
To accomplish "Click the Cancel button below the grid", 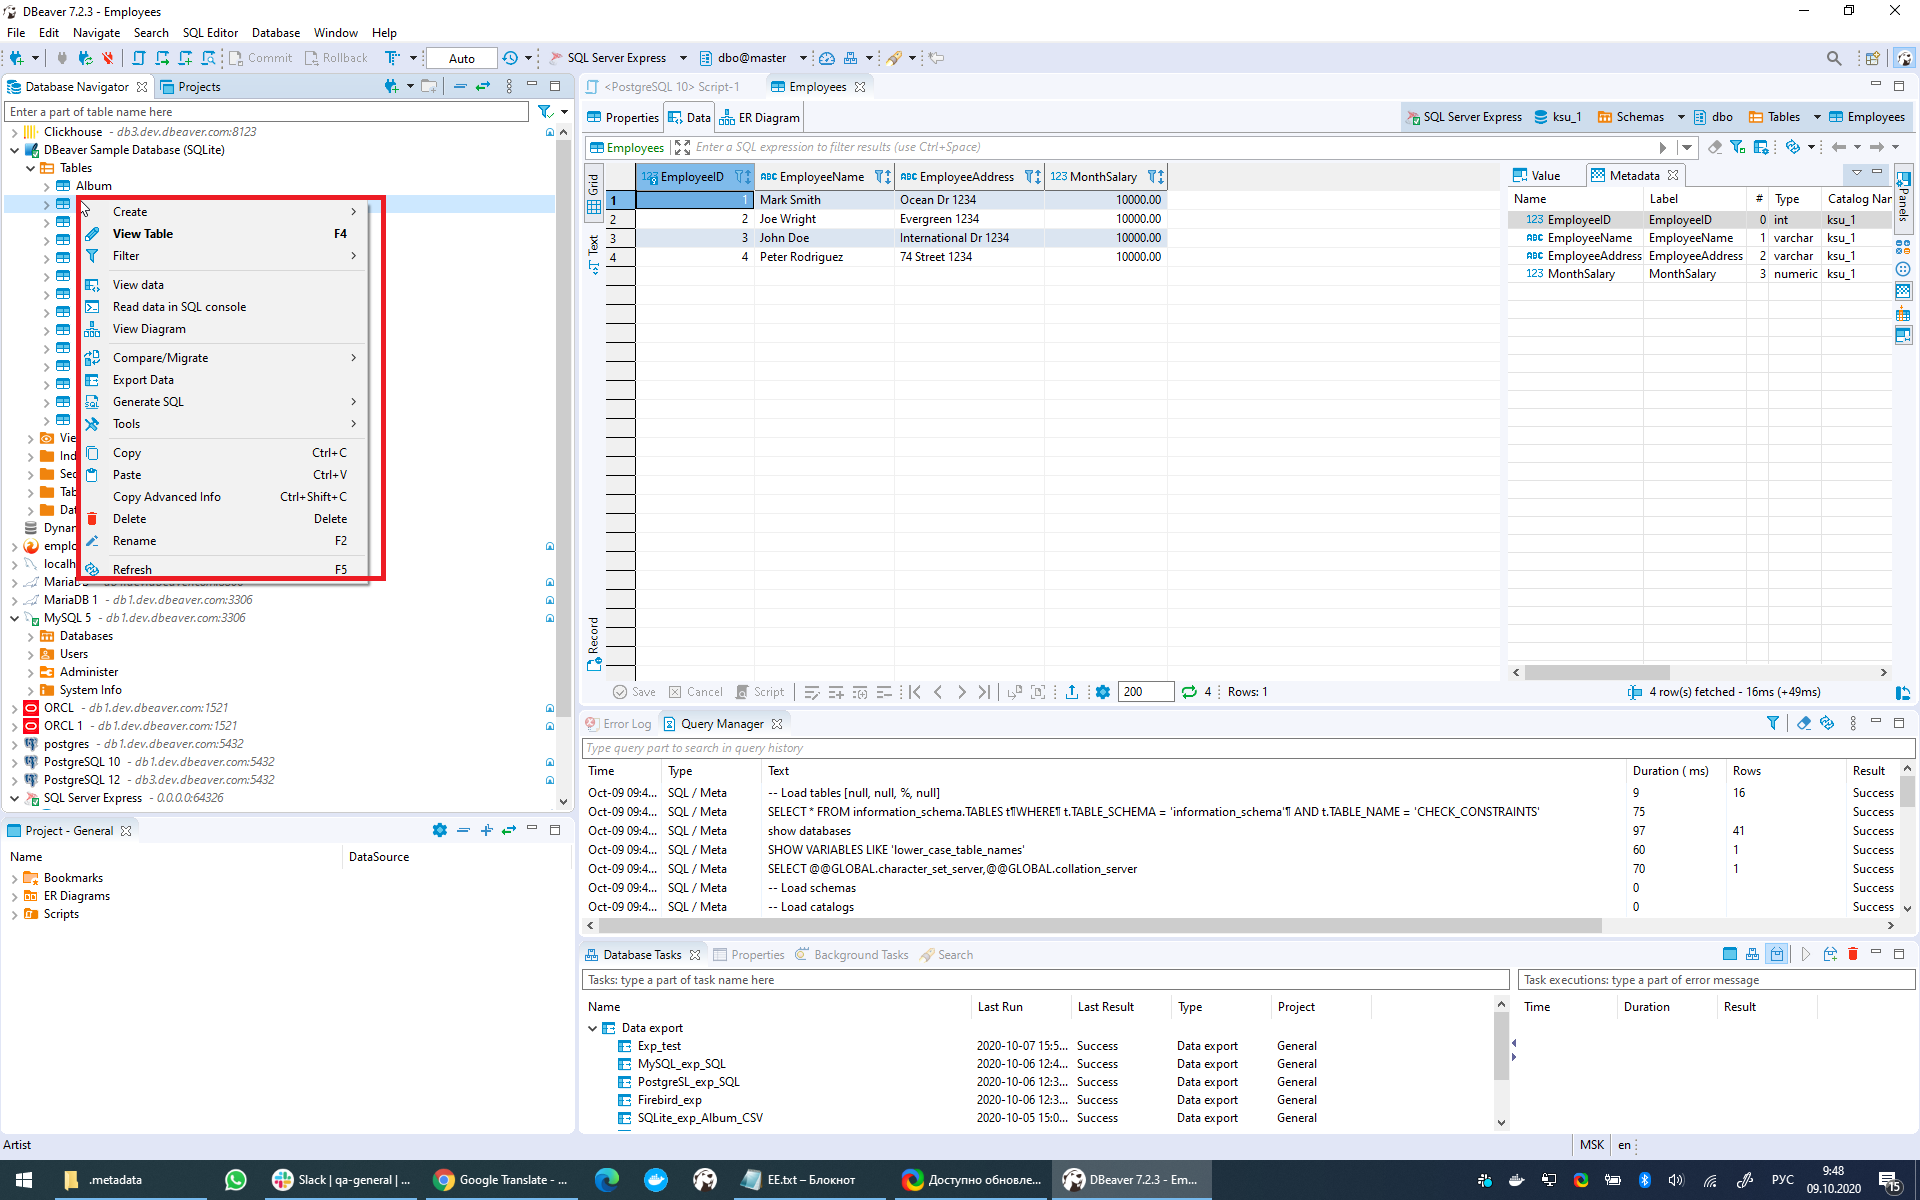I will [696, 691].
